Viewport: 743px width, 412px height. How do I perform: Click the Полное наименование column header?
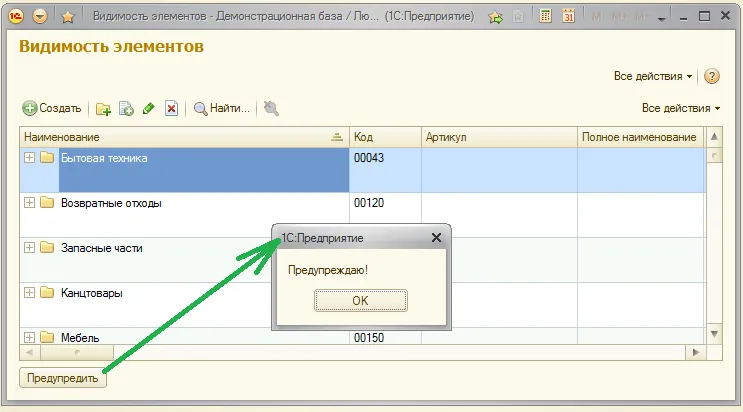coord(641,137)
